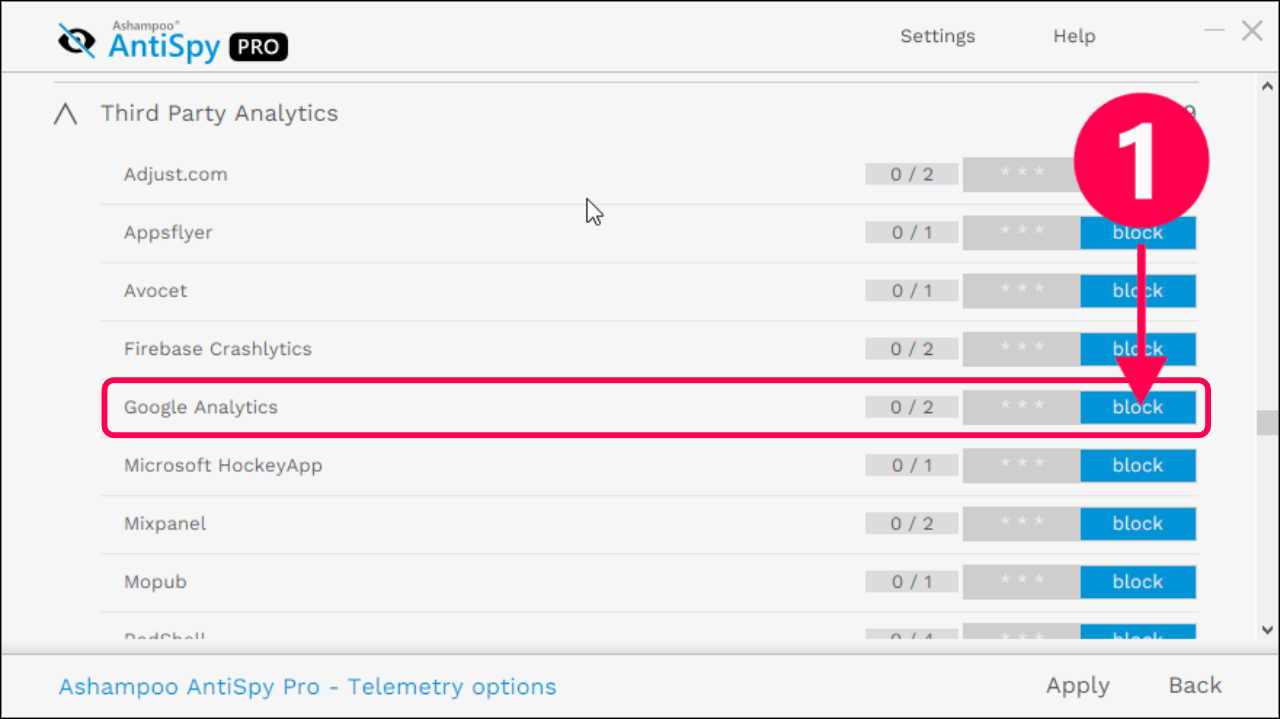Viewport: 1280px width, 719px height.
Task: Open the Help menu
Action: pyautogui.click(x=1074, y=36)
